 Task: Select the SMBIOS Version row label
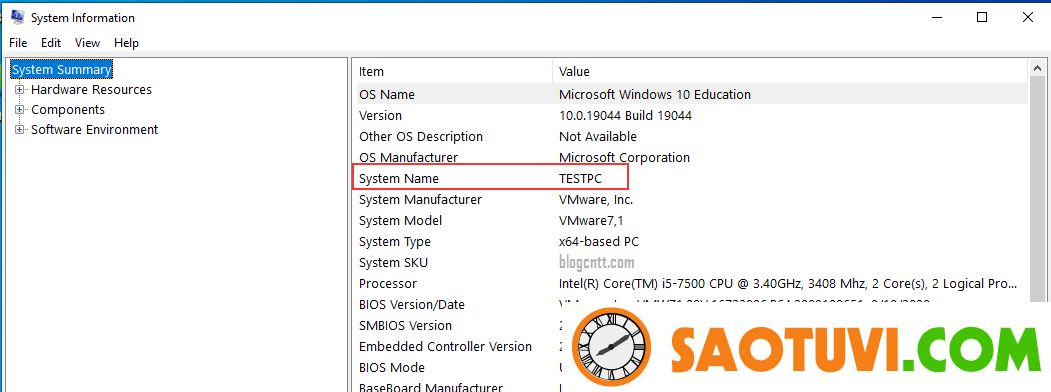point(405,326)
